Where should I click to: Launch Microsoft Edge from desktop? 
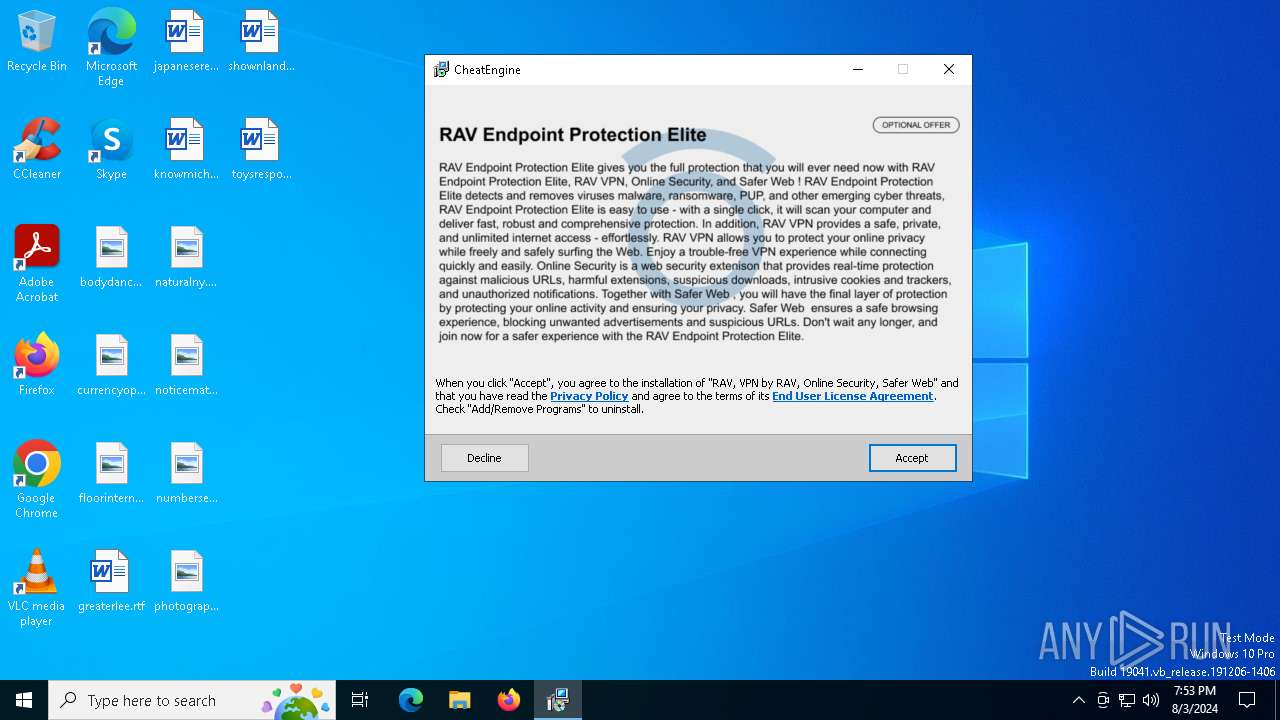[x=111, y=48]
